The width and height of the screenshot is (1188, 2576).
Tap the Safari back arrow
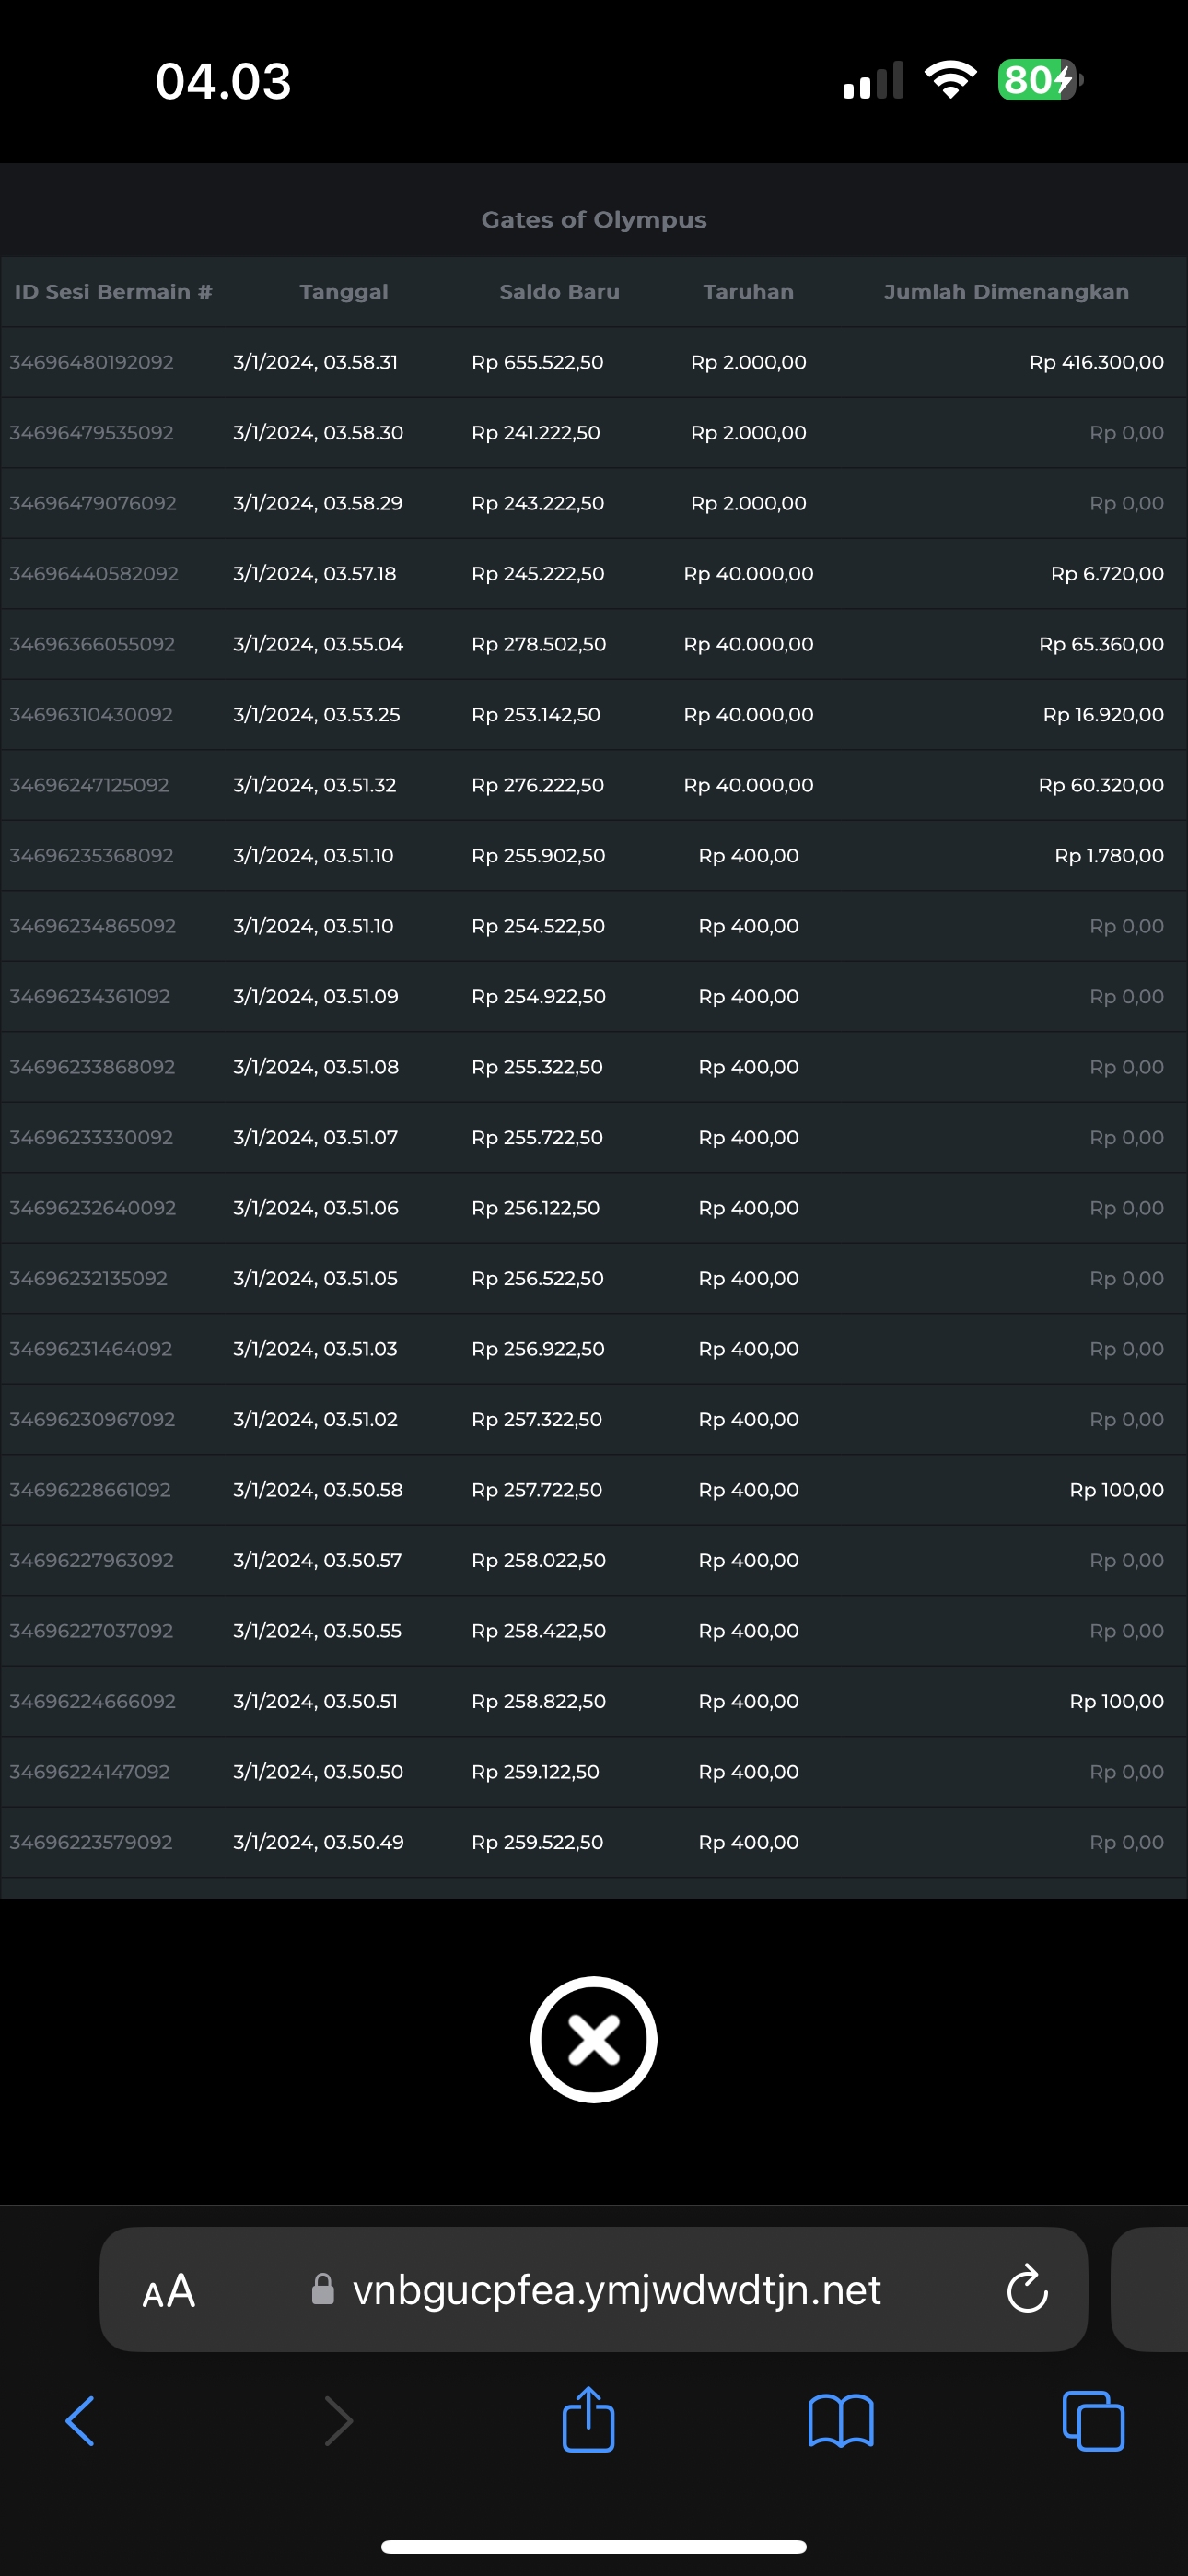80,2421
